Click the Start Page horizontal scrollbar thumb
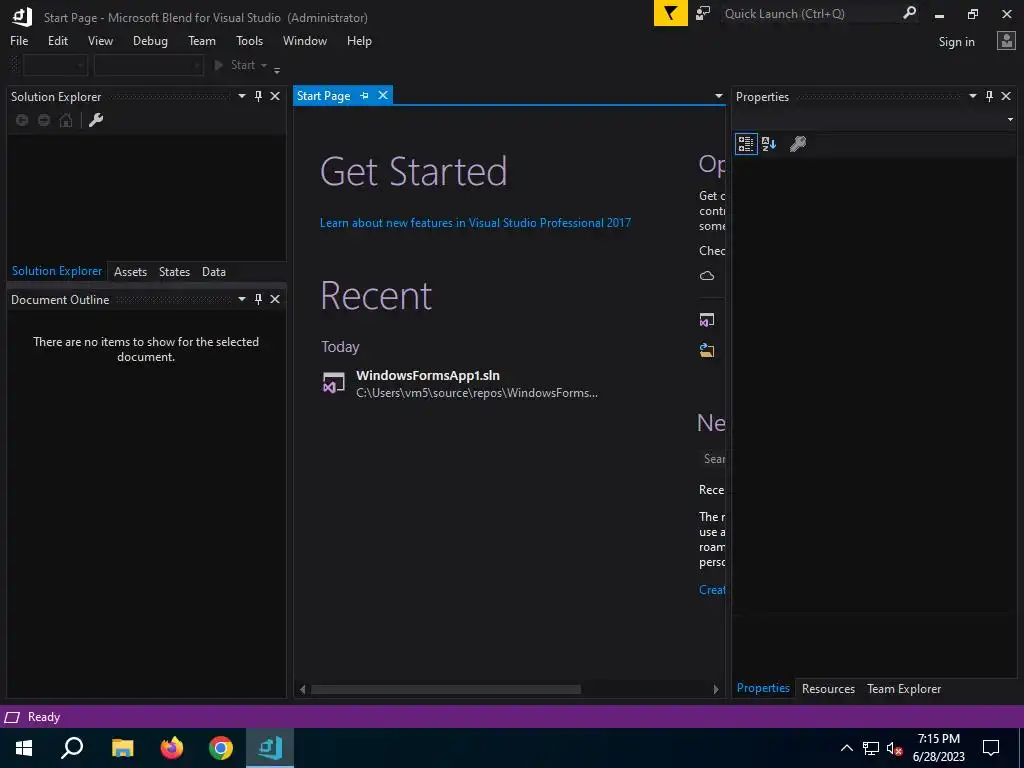 [x=446, y=690]
